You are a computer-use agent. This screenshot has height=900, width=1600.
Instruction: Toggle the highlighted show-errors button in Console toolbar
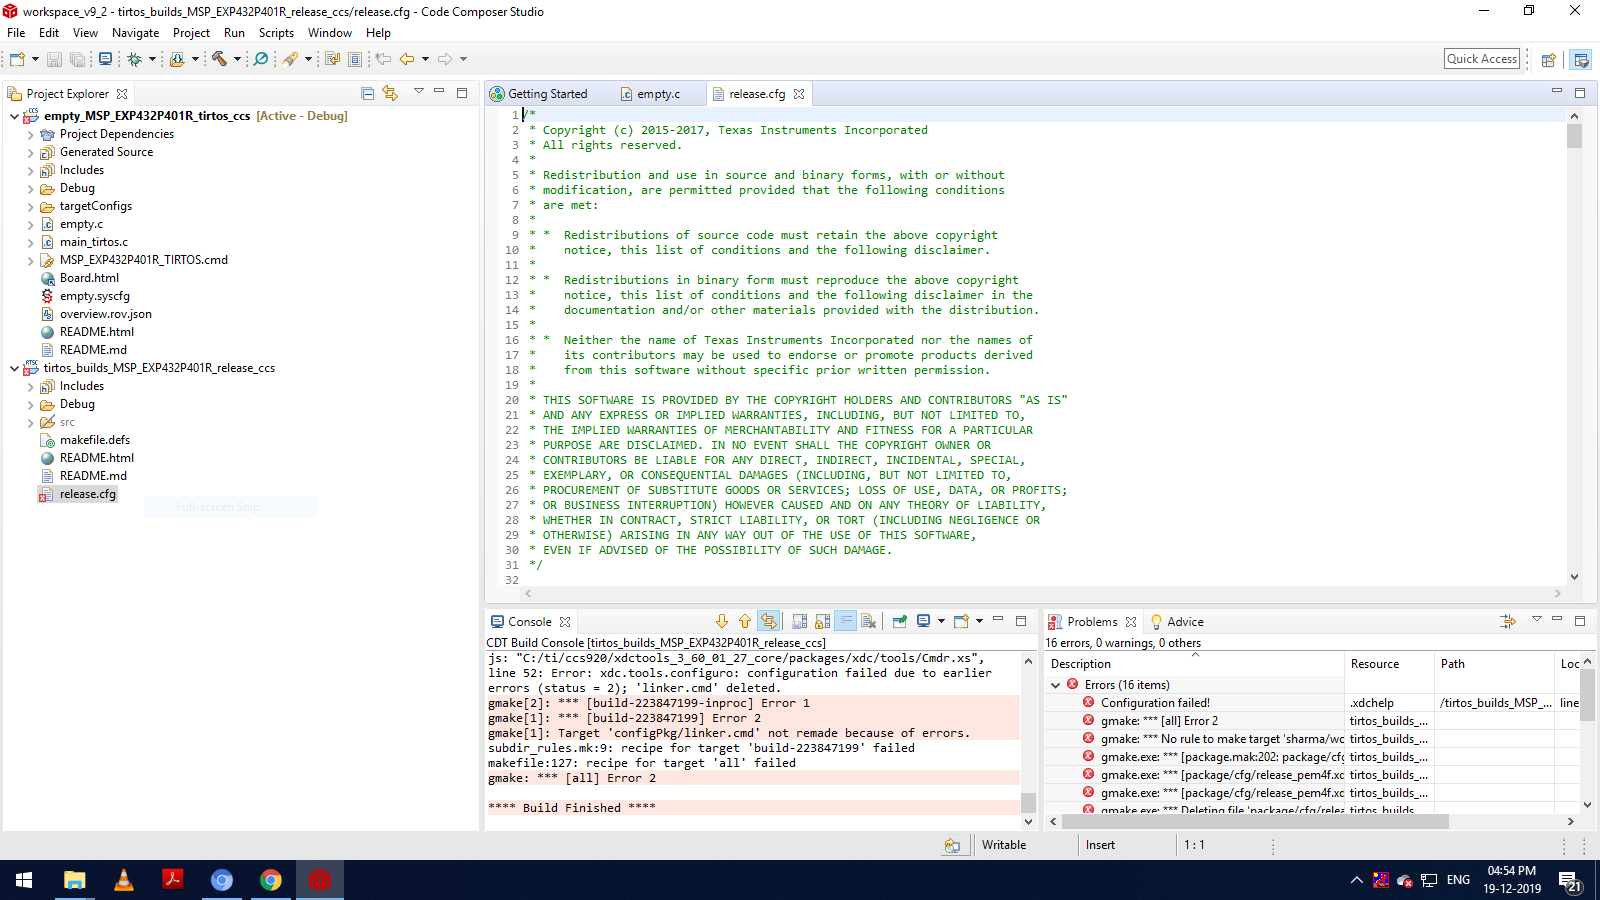[x=768, y=621]
